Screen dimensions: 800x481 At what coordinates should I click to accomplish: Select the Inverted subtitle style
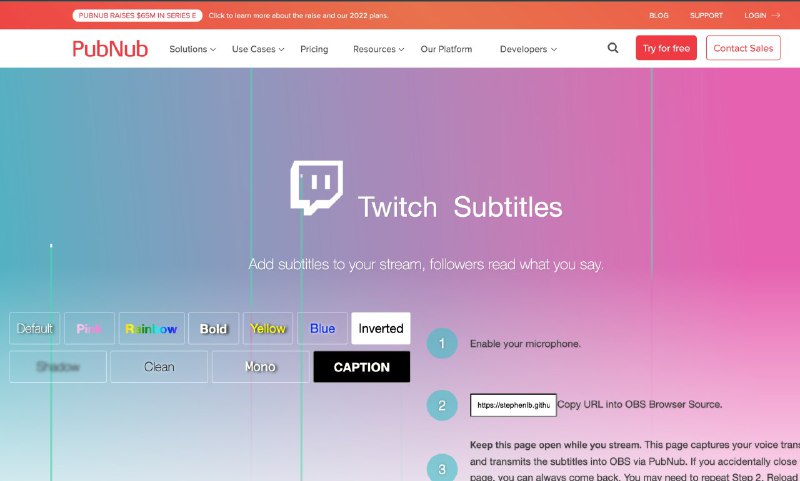tap(381, 328)
